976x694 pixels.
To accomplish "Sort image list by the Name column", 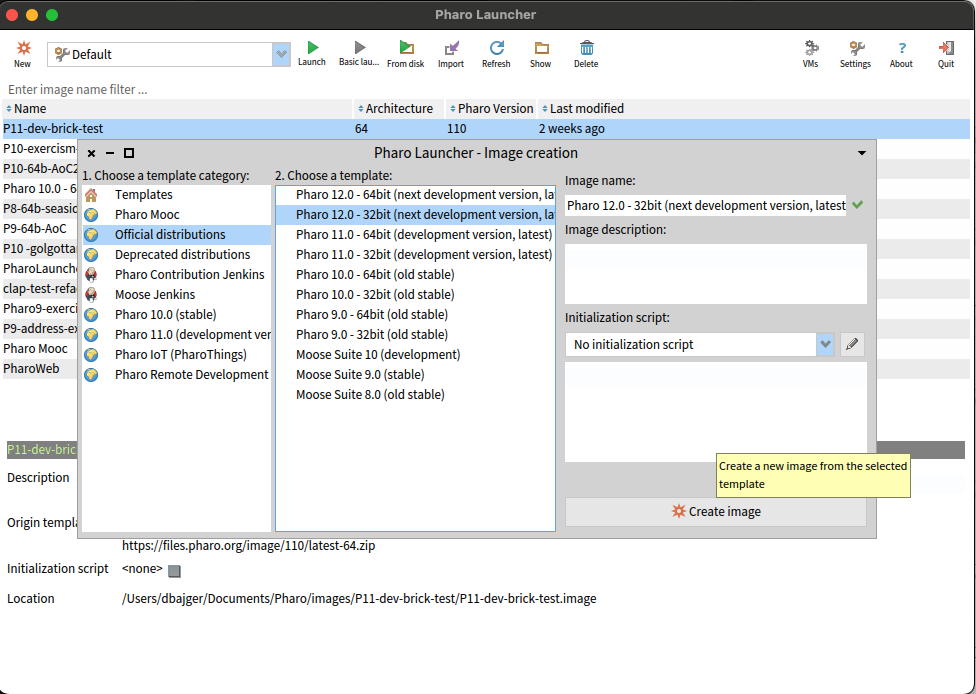I will 177,108.
